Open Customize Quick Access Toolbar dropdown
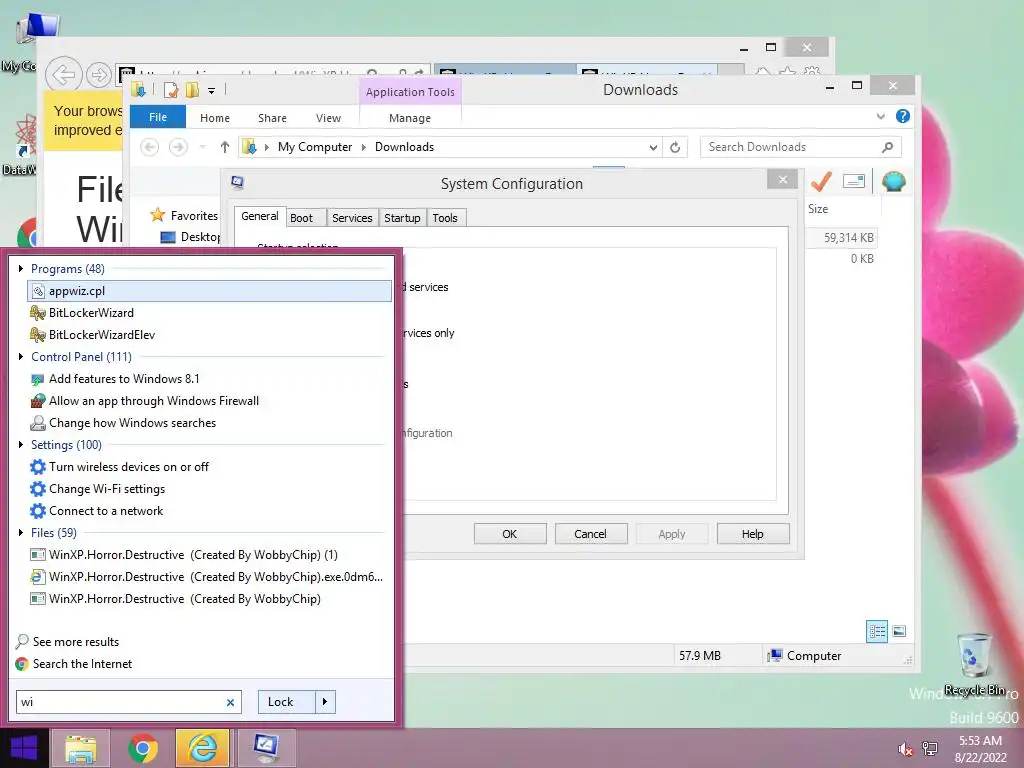Screen dimensions: 1024x768 212,91
